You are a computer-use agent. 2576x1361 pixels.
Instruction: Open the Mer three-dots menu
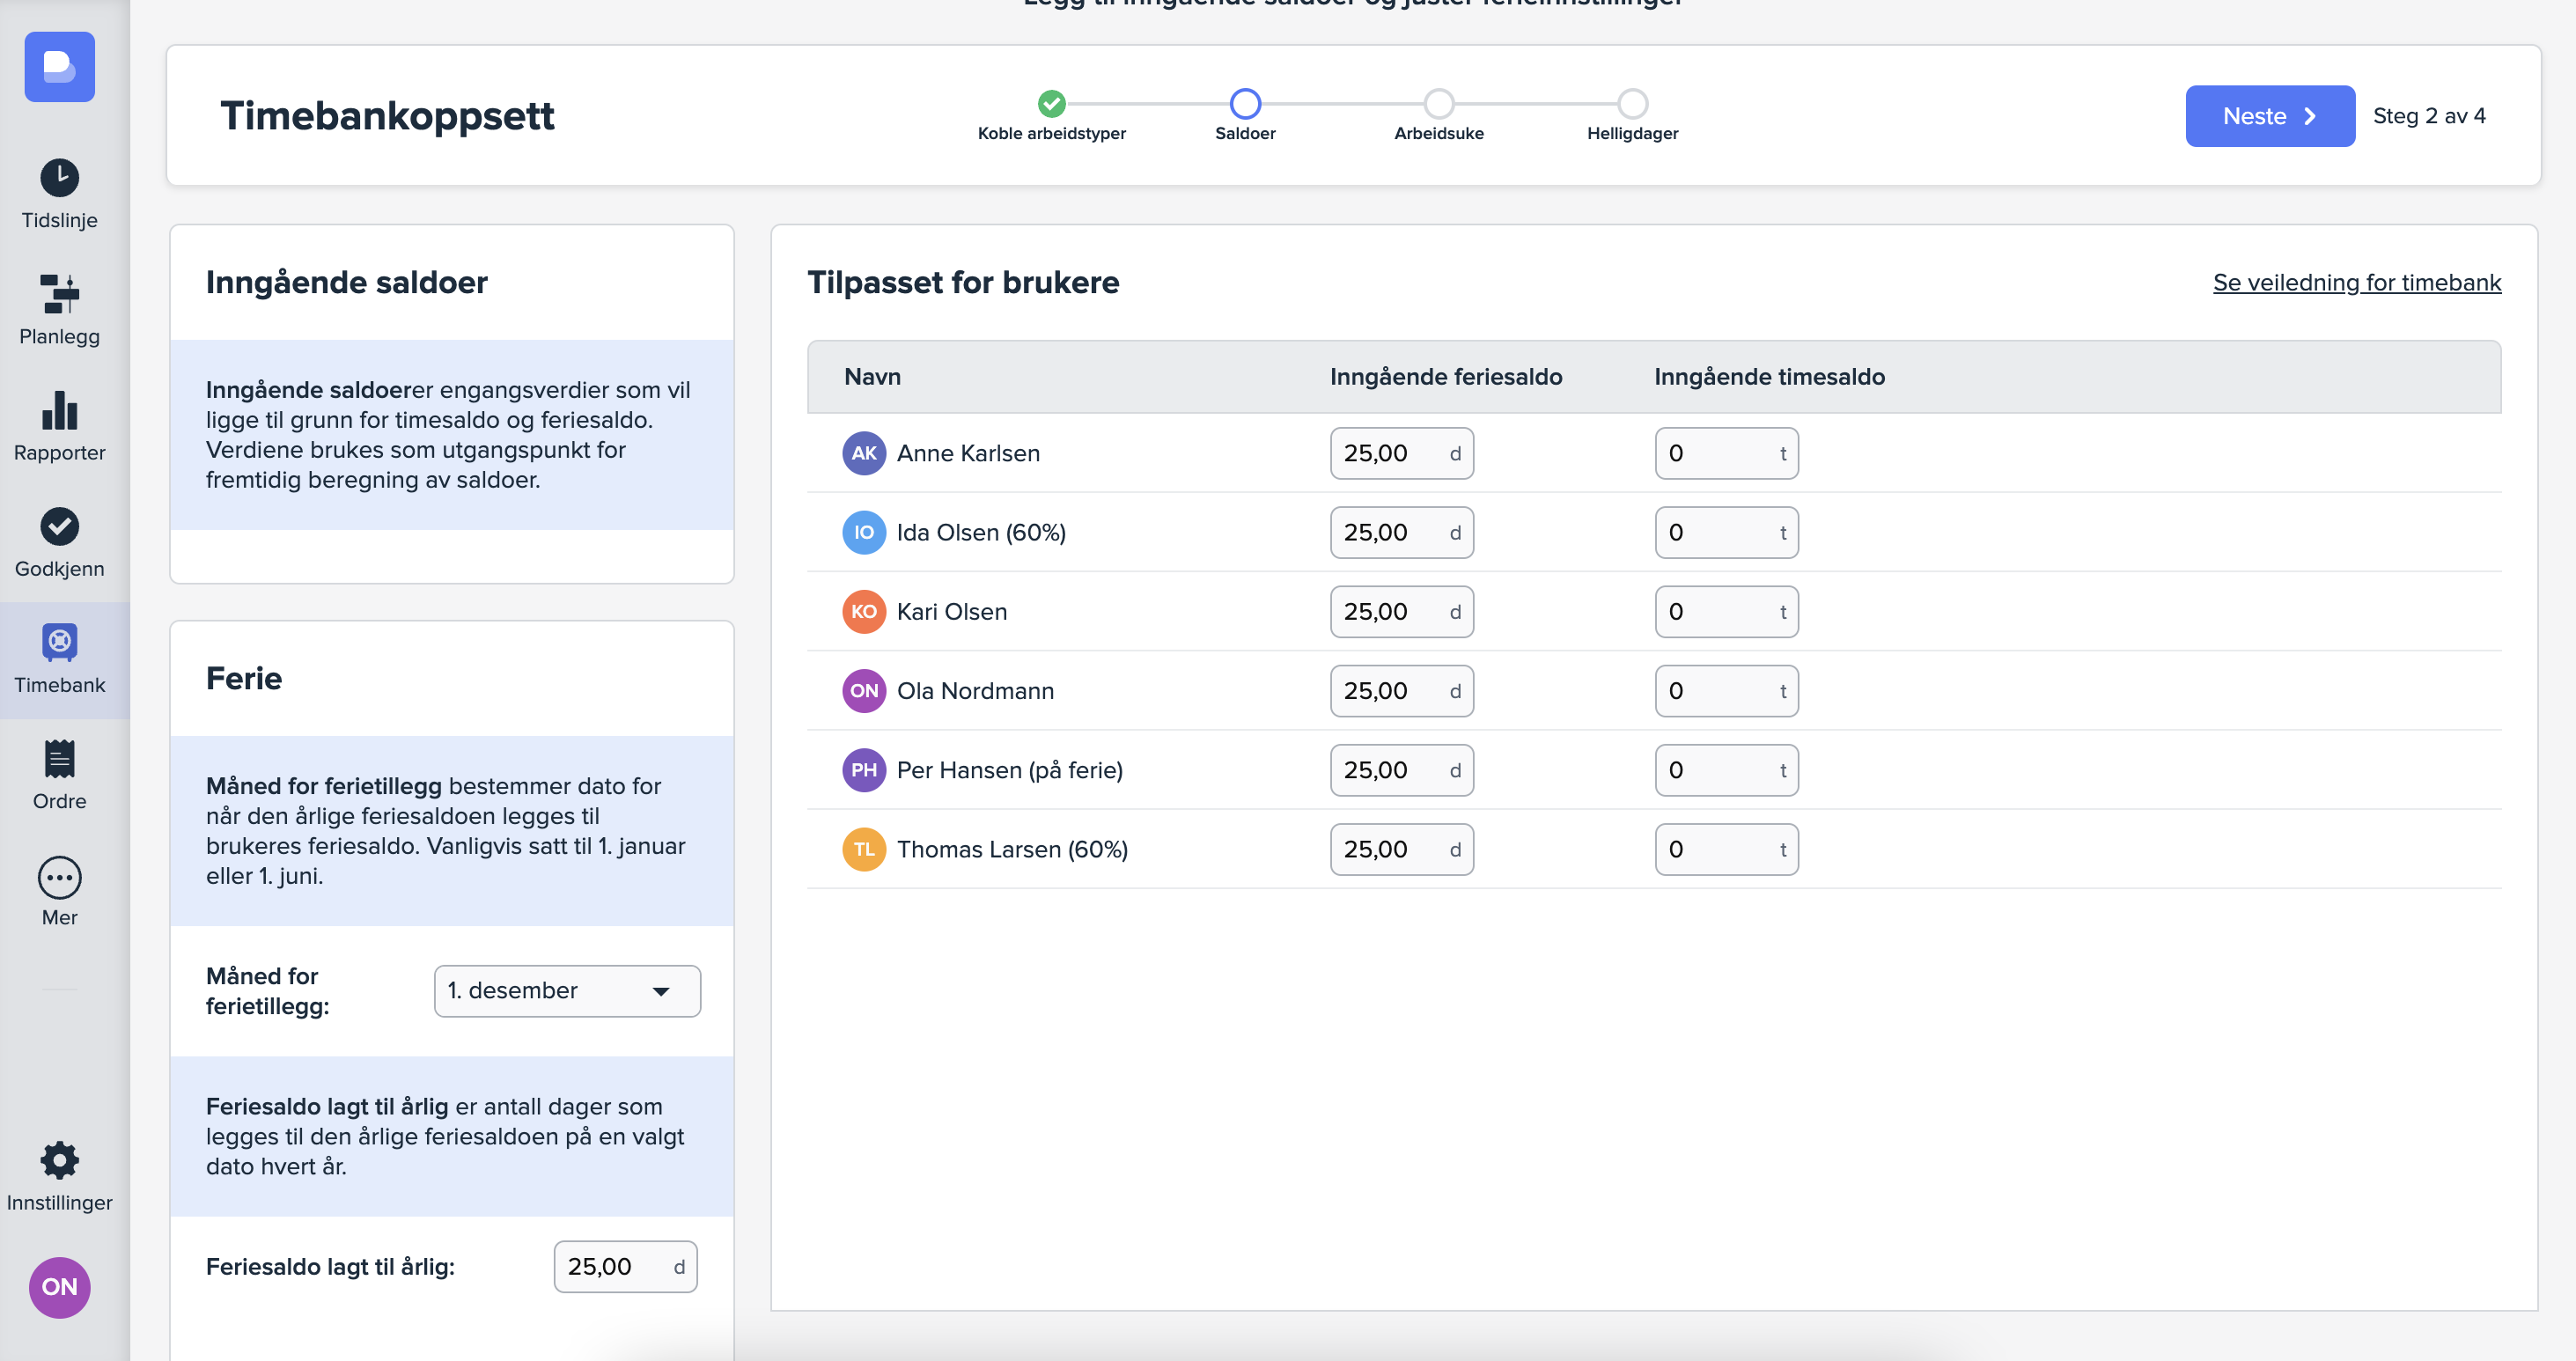click(59, 878)
